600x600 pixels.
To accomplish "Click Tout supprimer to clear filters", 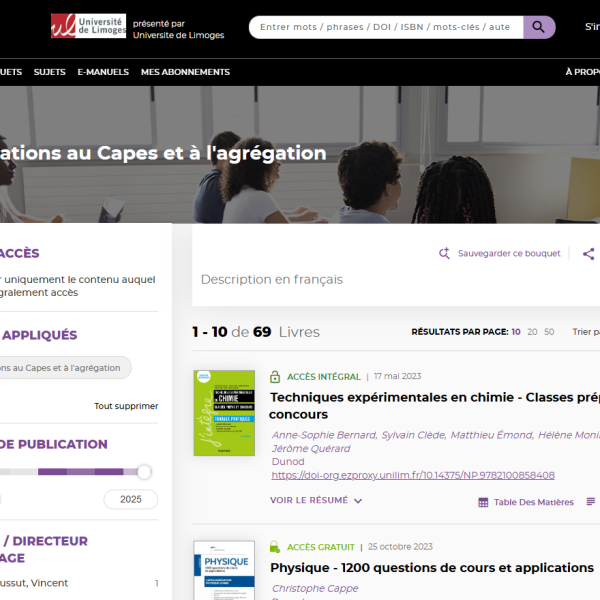I will pos(126,406).
